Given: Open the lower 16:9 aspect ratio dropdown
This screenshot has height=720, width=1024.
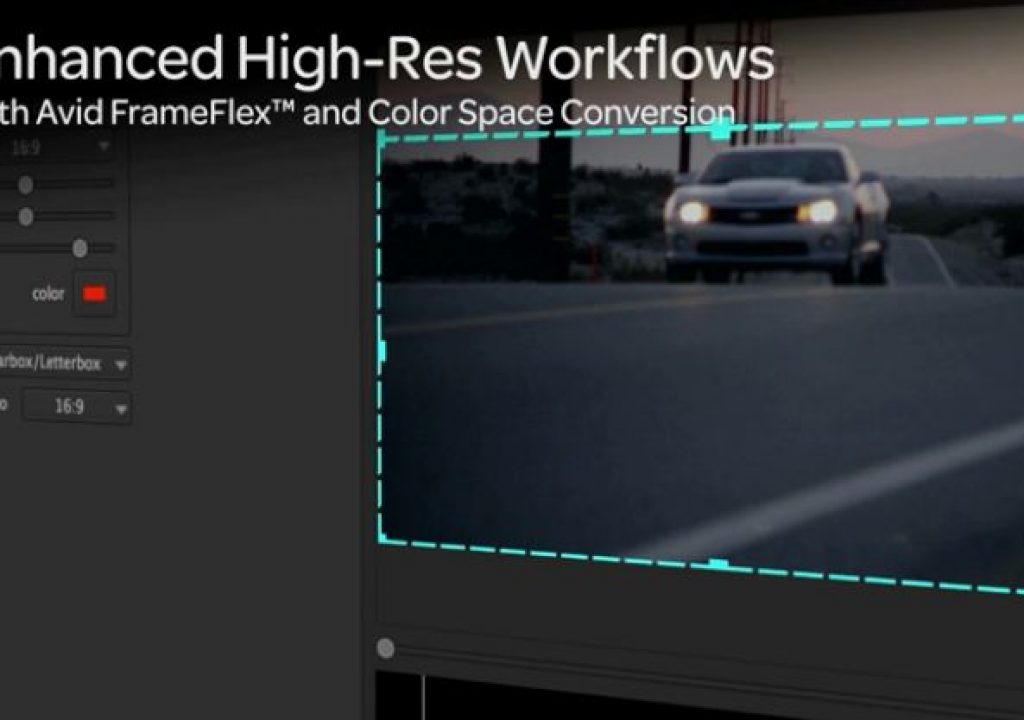Looking at the screenshot, I should pos(77,407).
